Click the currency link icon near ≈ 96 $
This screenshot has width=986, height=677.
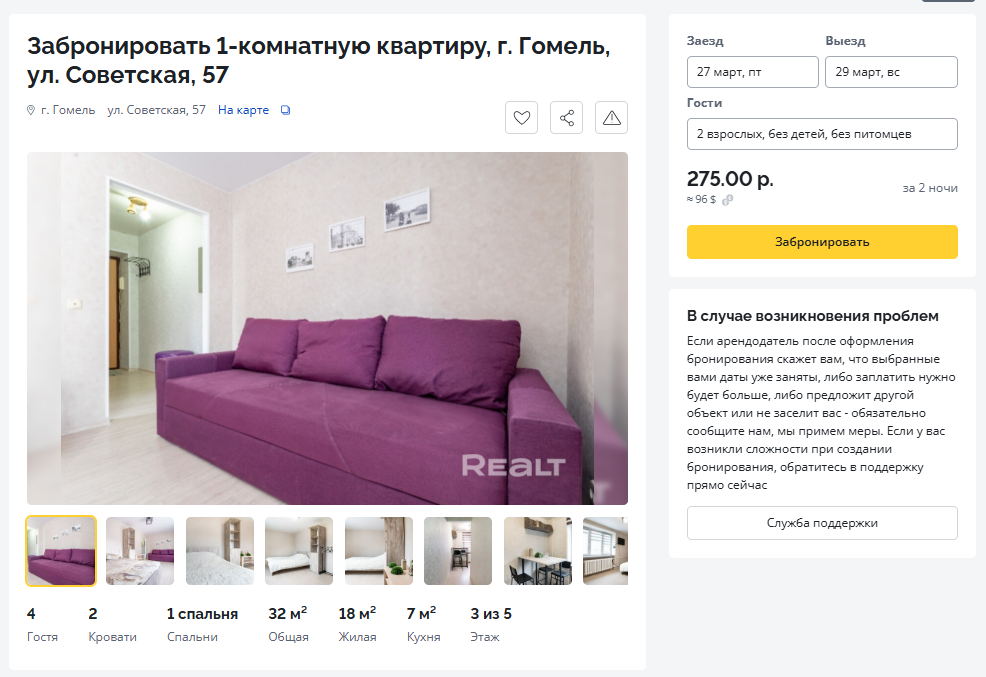728,200
